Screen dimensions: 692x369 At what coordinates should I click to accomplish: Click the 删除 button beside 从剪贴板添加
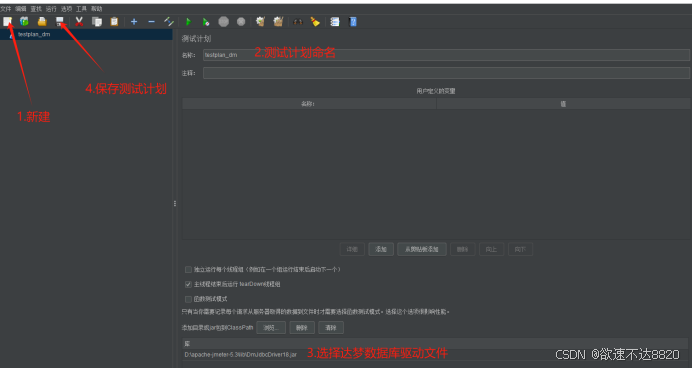463,249
